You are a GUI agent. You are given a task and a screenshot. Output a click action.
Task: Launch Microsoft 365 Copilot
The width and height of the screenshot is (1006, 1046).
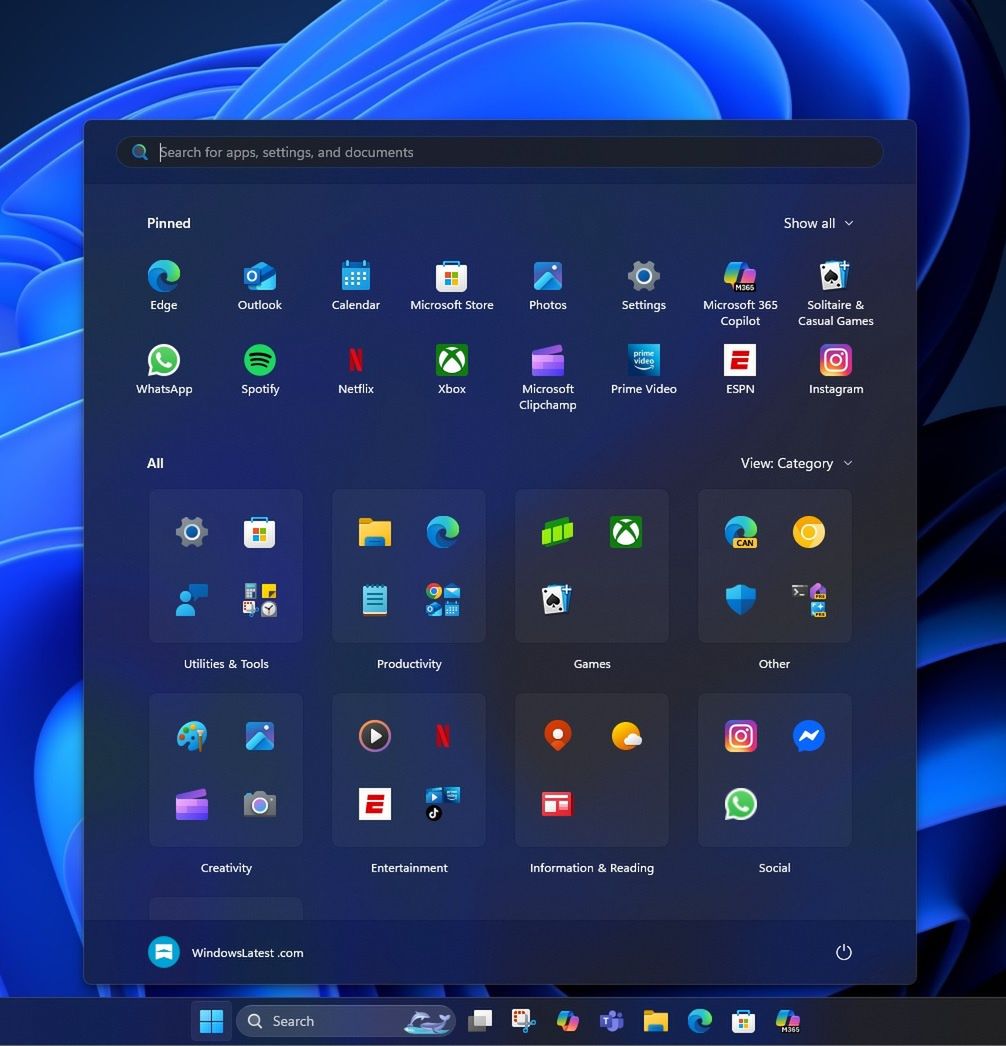[739, 276]
